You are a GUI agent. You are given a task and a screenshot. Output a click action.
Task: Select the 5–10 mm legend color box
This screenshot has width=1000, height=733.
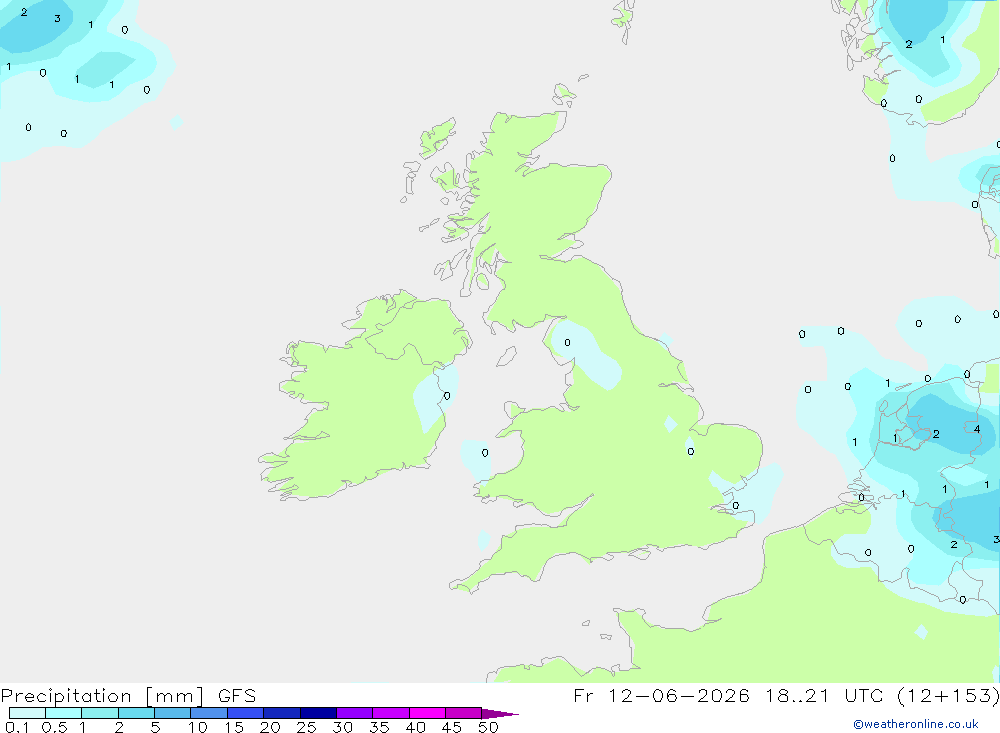[x=172, y=713]
